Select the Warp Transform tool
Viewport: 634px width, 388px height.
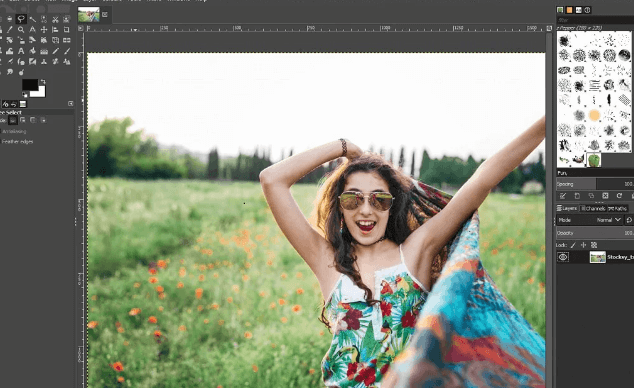[x=10, y=51]
